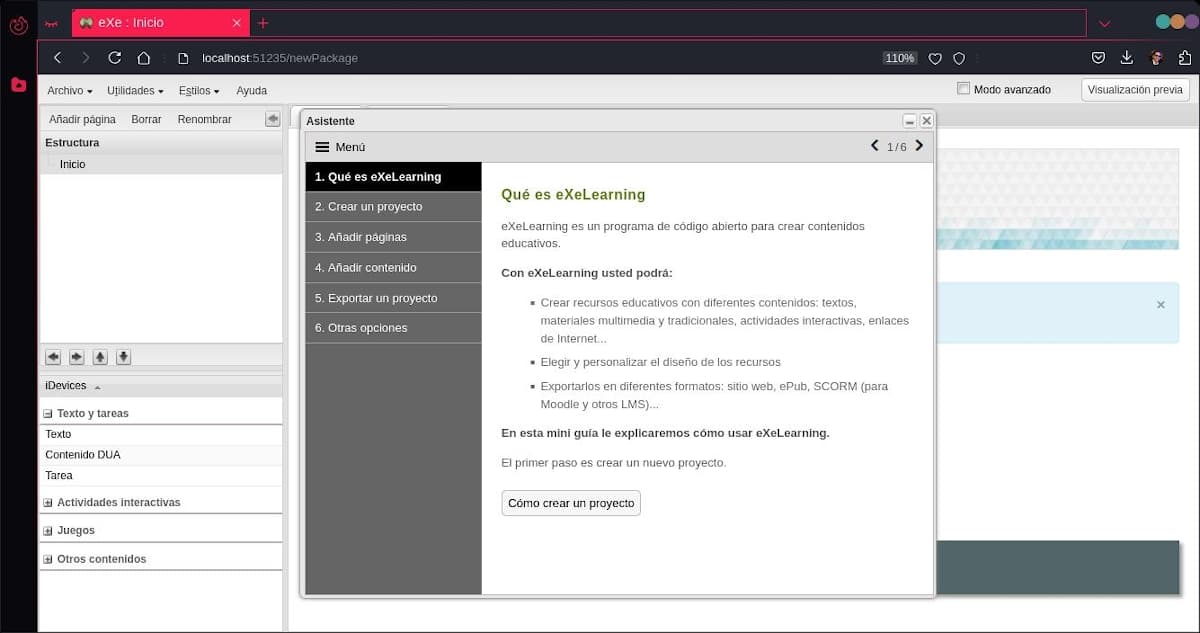Image resolution: width=1200 pixels, height=633 pixels.
Task: Click the profile avatar icon
Action: coord(1156,58)
